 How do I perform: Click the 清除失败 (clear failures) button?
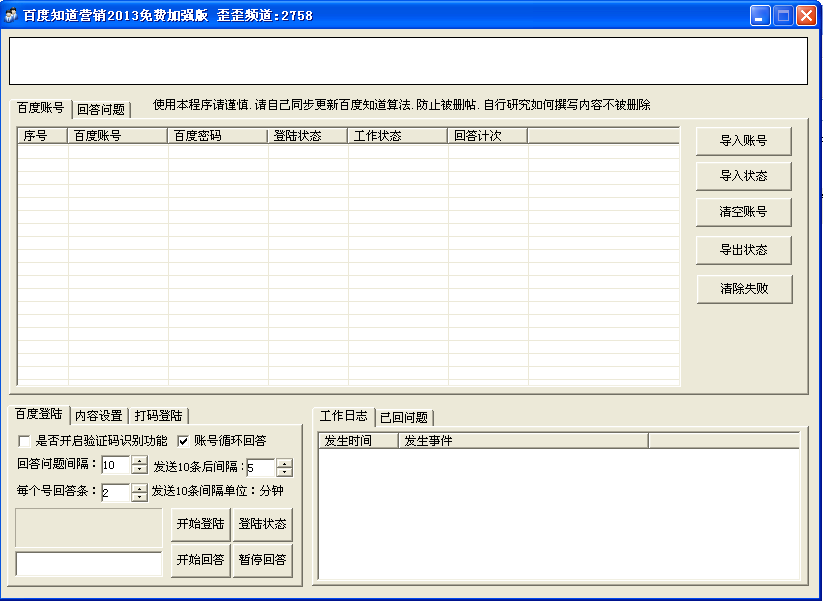click(743, 289)
